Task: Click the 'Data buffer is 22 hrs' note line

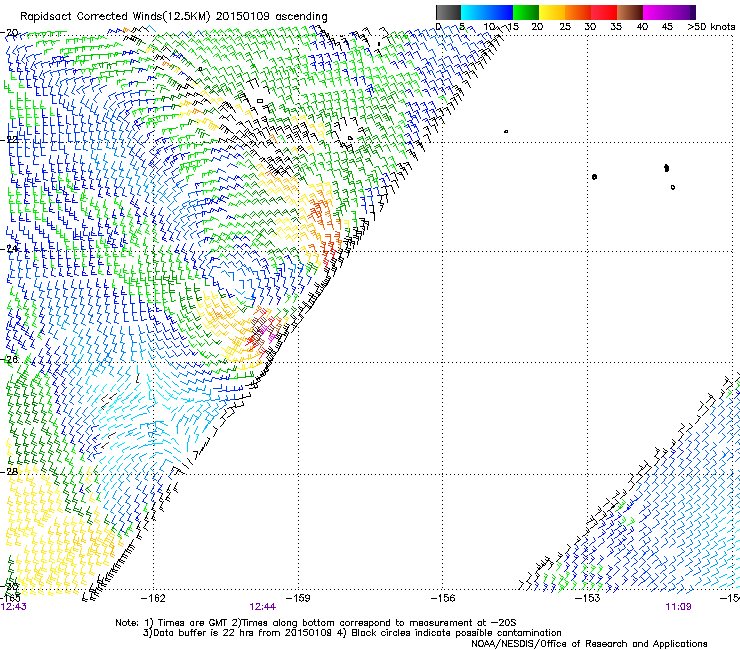Action: coord(352,633)
